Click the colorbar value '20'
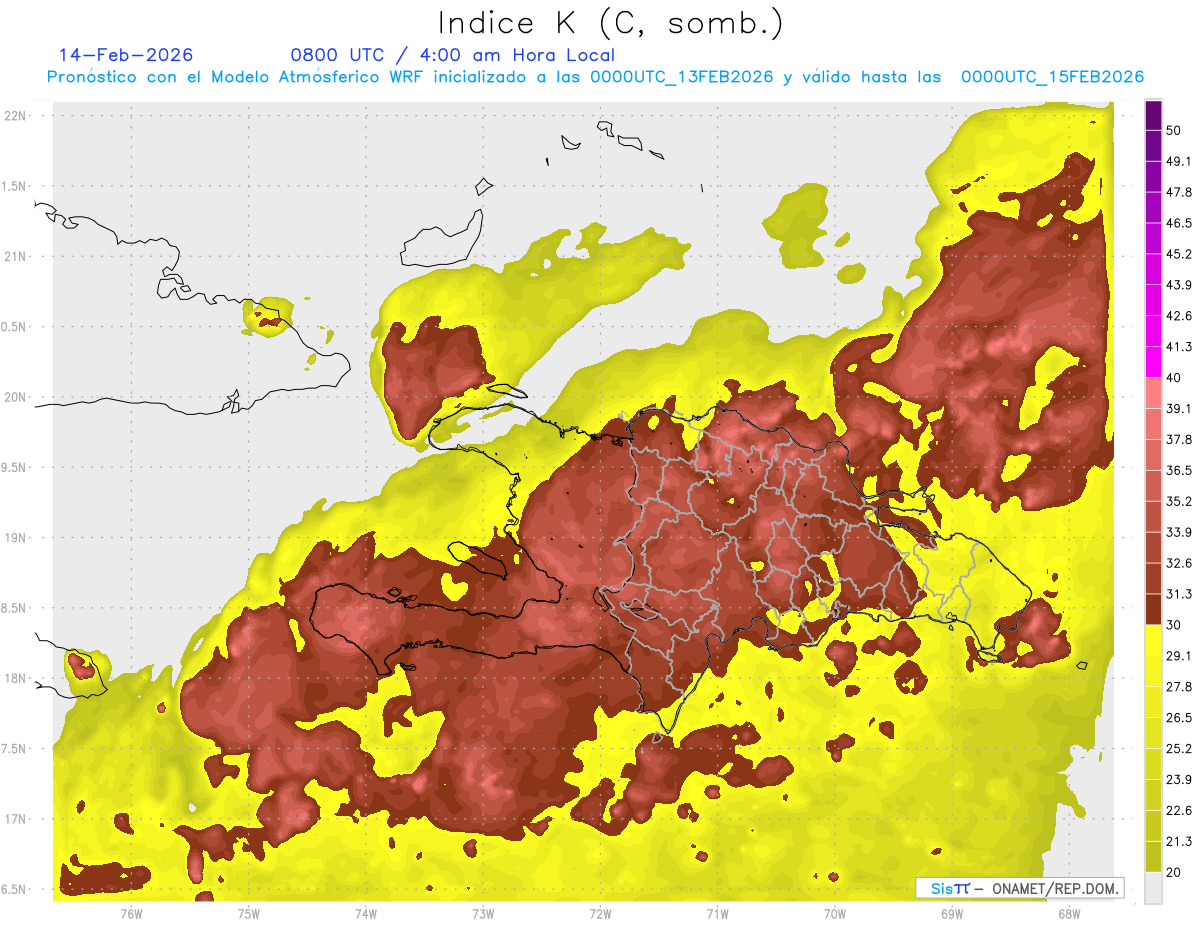Screen dimensions: 1200x927 [1174, 872]
